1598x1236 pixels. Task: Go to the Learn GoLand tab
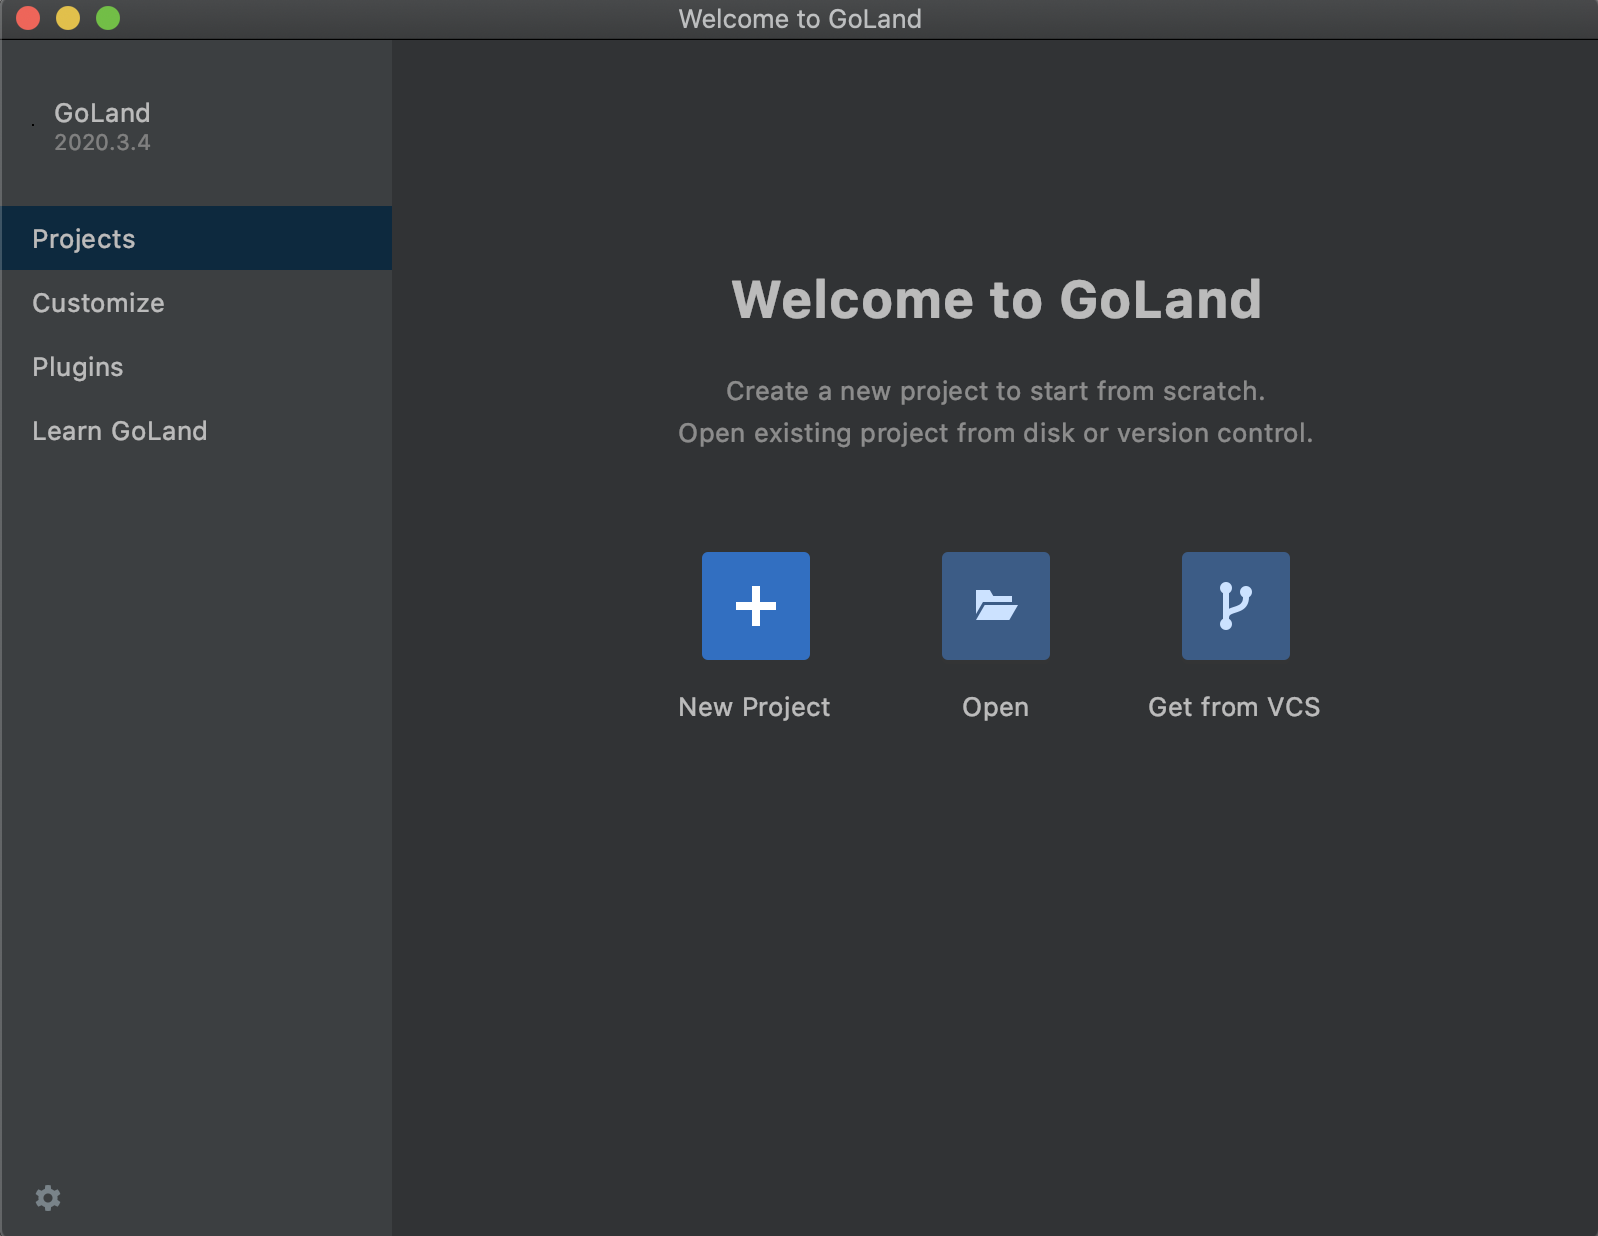[x=196, y=430]
